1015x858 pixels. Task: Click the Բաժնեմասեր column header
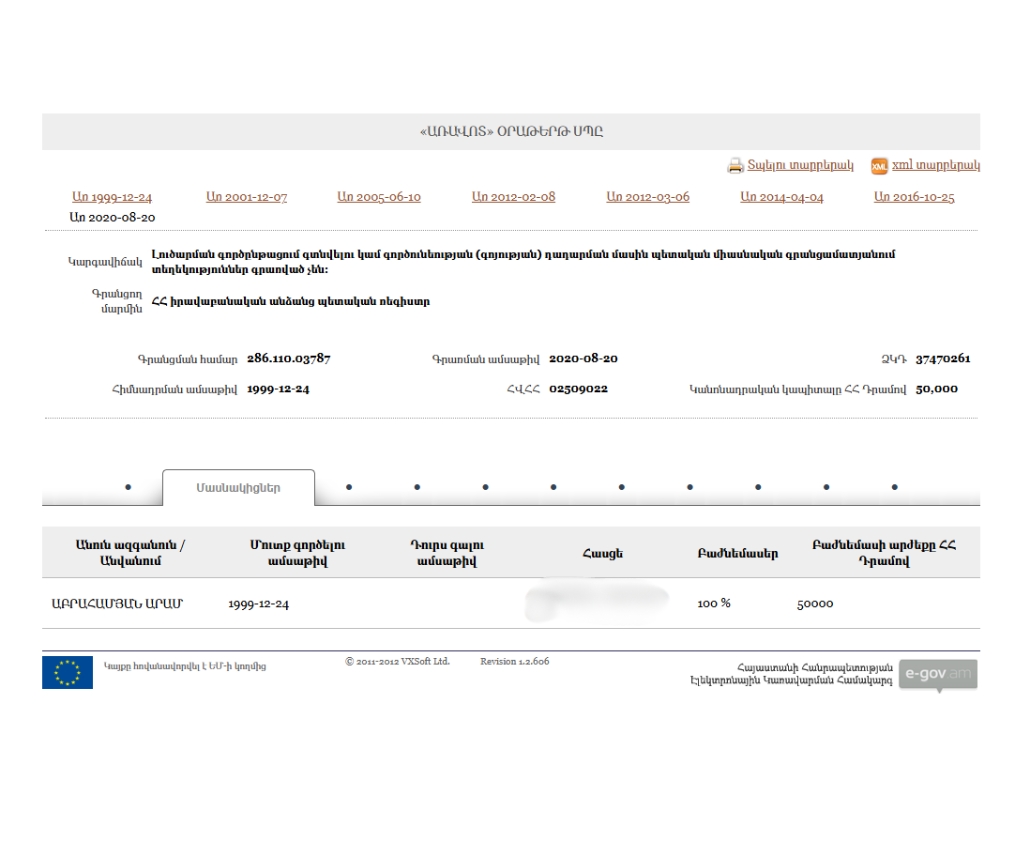click(737, 553)
